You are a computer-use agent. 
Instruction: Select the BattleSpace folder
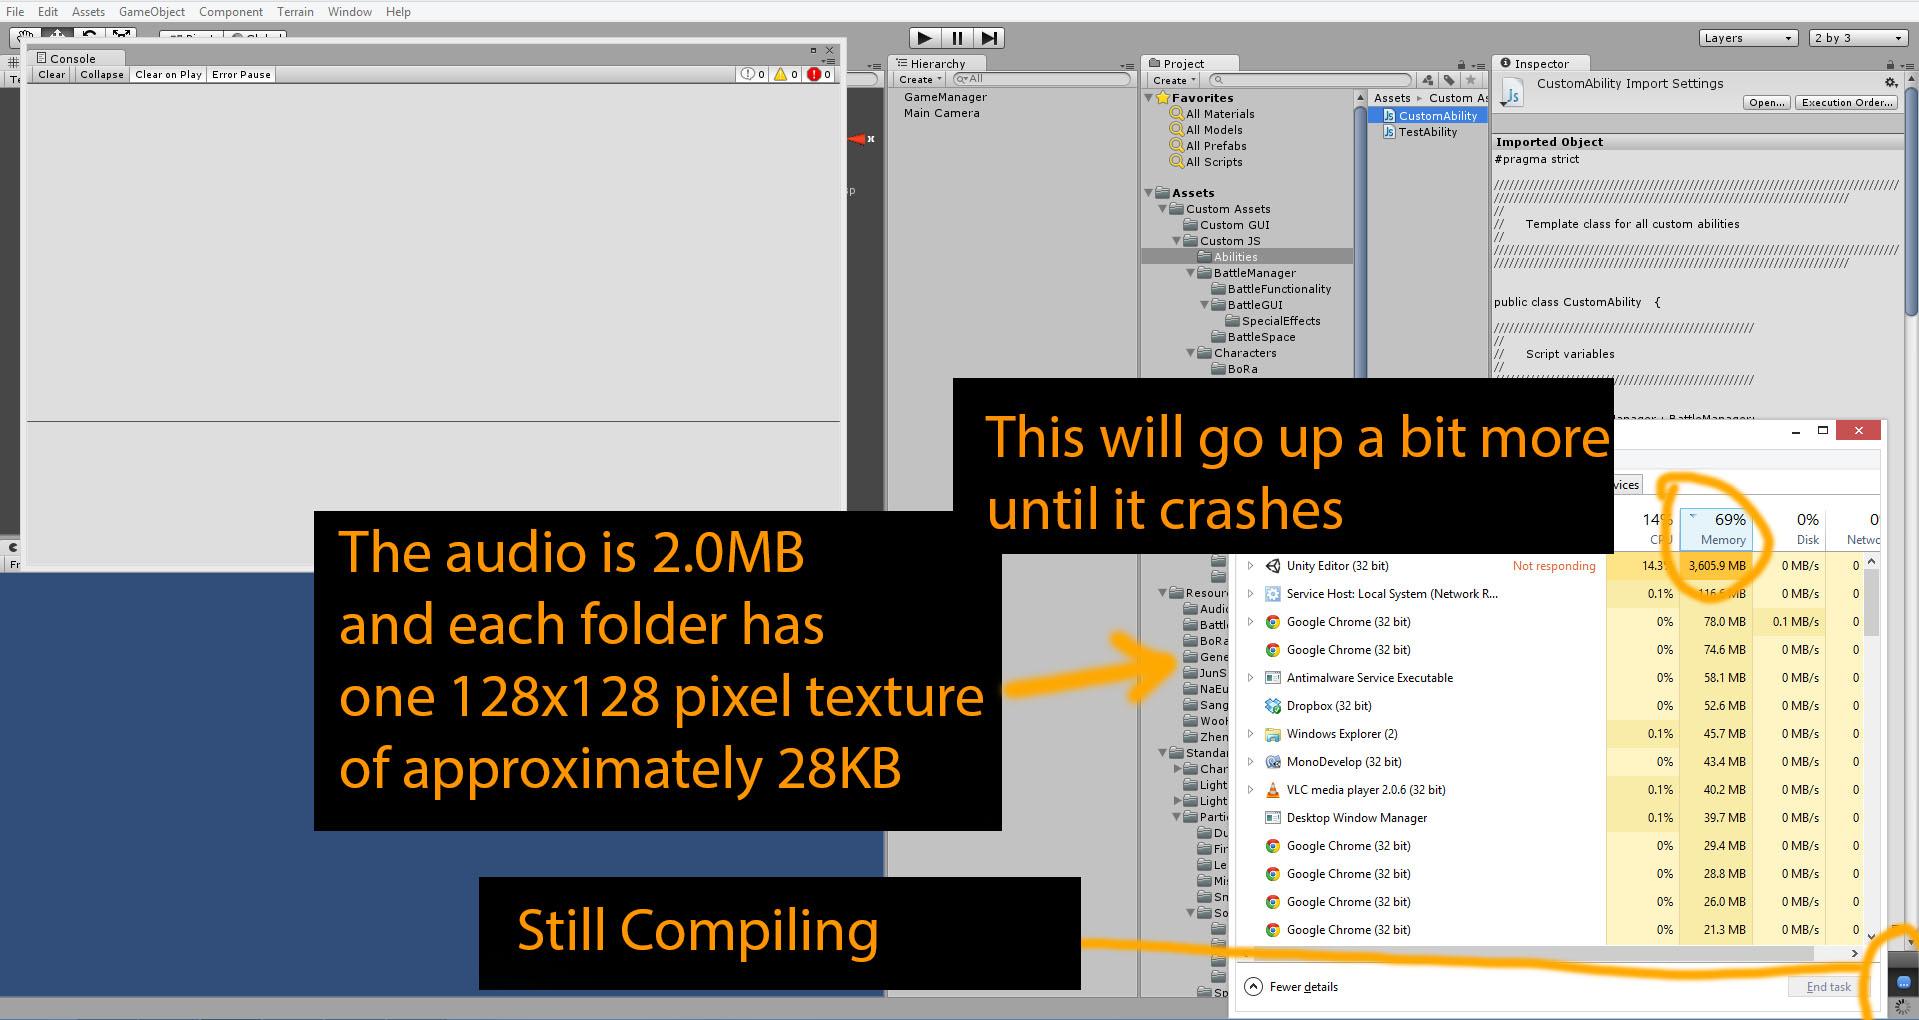(x=1253, y=337)
